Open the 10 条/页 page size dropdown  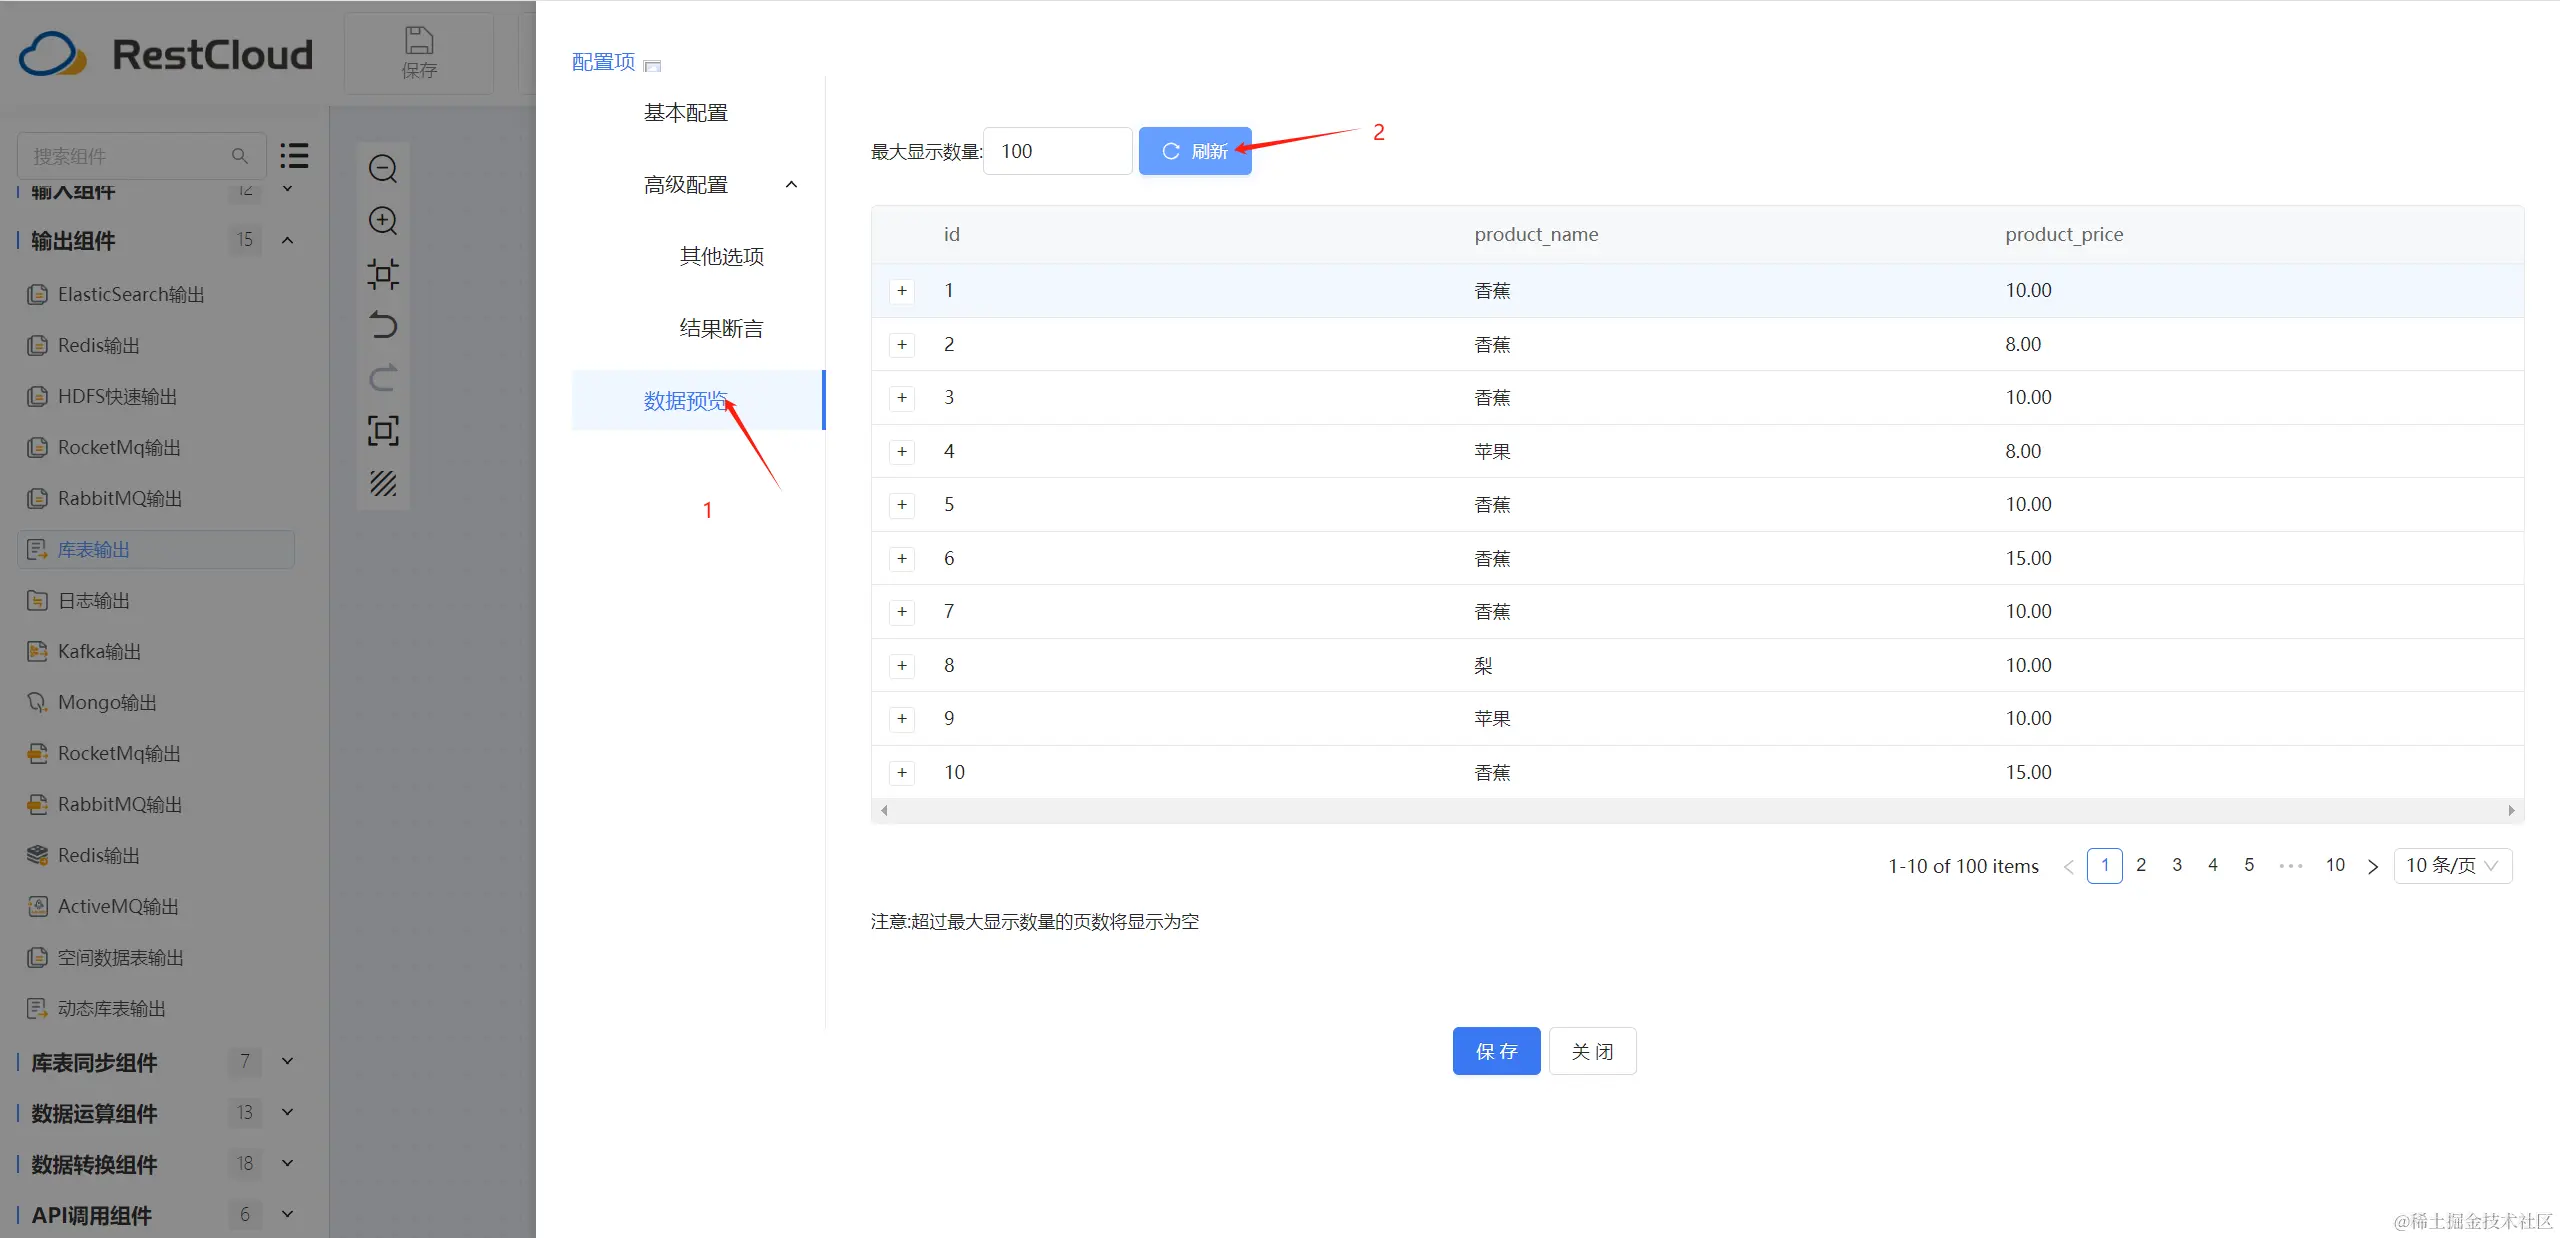tap(2452, 866)
